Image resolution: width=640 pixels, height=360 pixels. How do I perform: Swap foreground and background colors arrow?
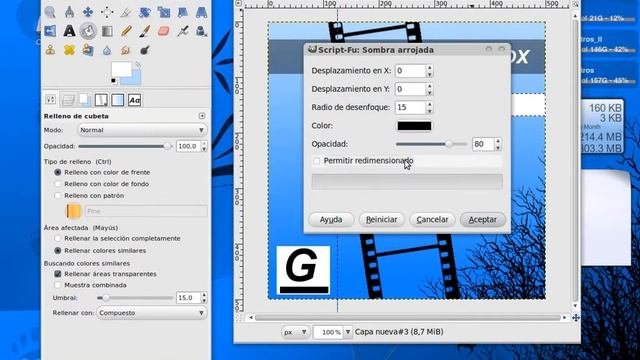138,64
